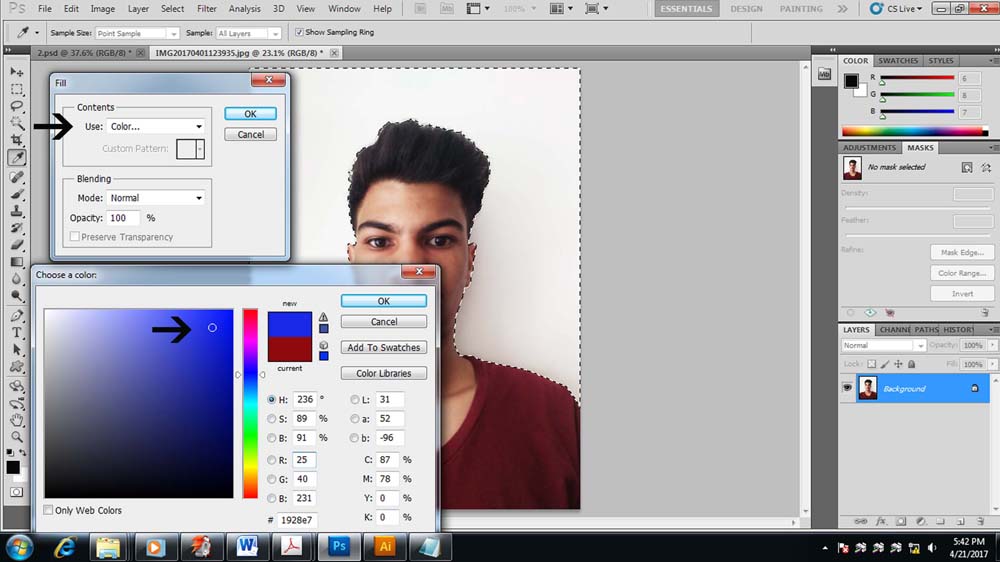Select the Path Selection tool

pyautogui.click(x=17, y=350)
